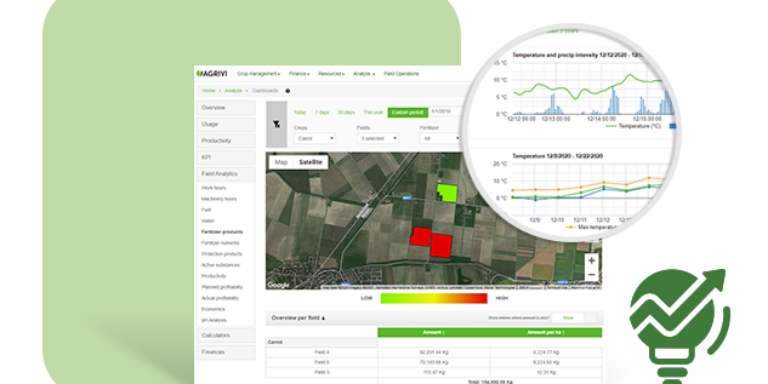Click the Google logo on the map

pos(278,285)
